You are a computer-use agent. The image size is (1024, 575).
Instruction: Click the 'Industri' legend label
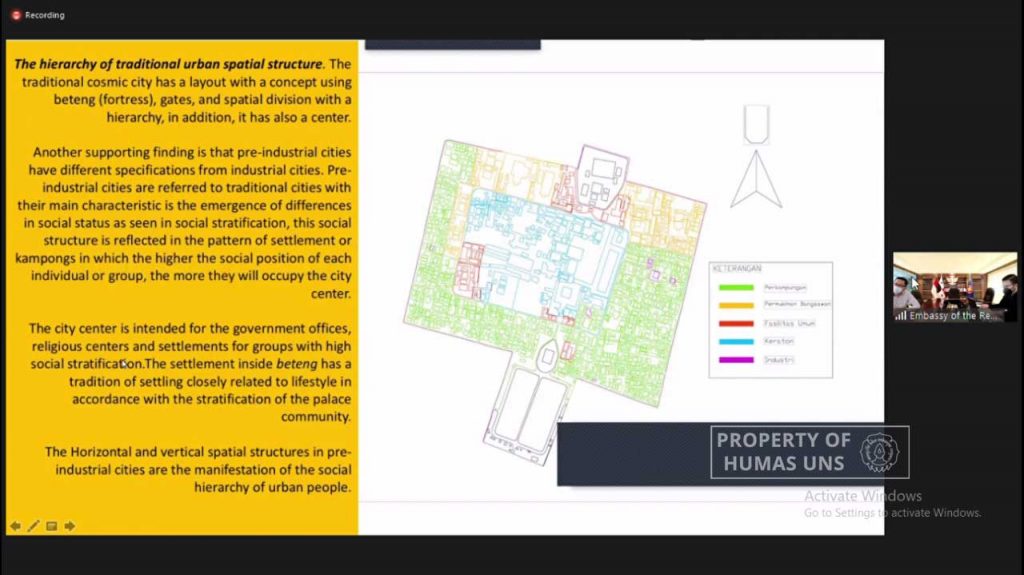tap(778, 360)
